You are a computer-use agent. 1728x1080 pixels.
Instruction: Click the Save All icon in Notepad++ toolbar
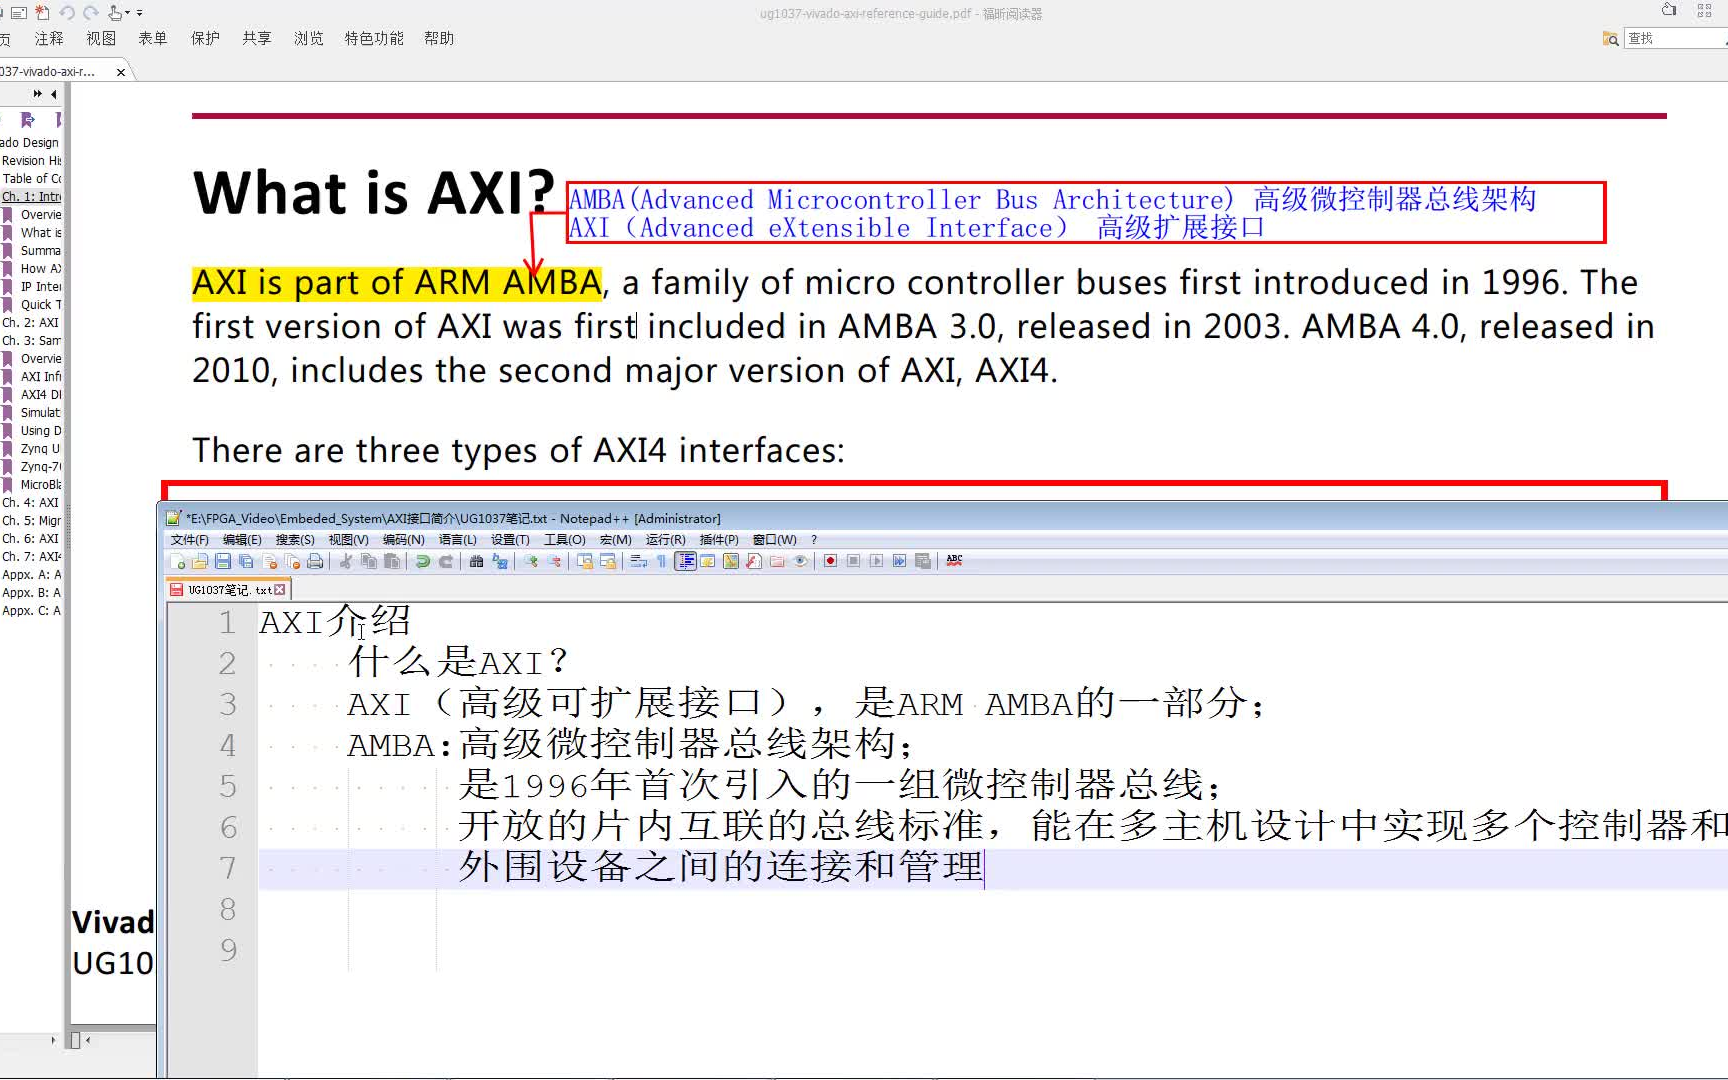pos(245,561)
